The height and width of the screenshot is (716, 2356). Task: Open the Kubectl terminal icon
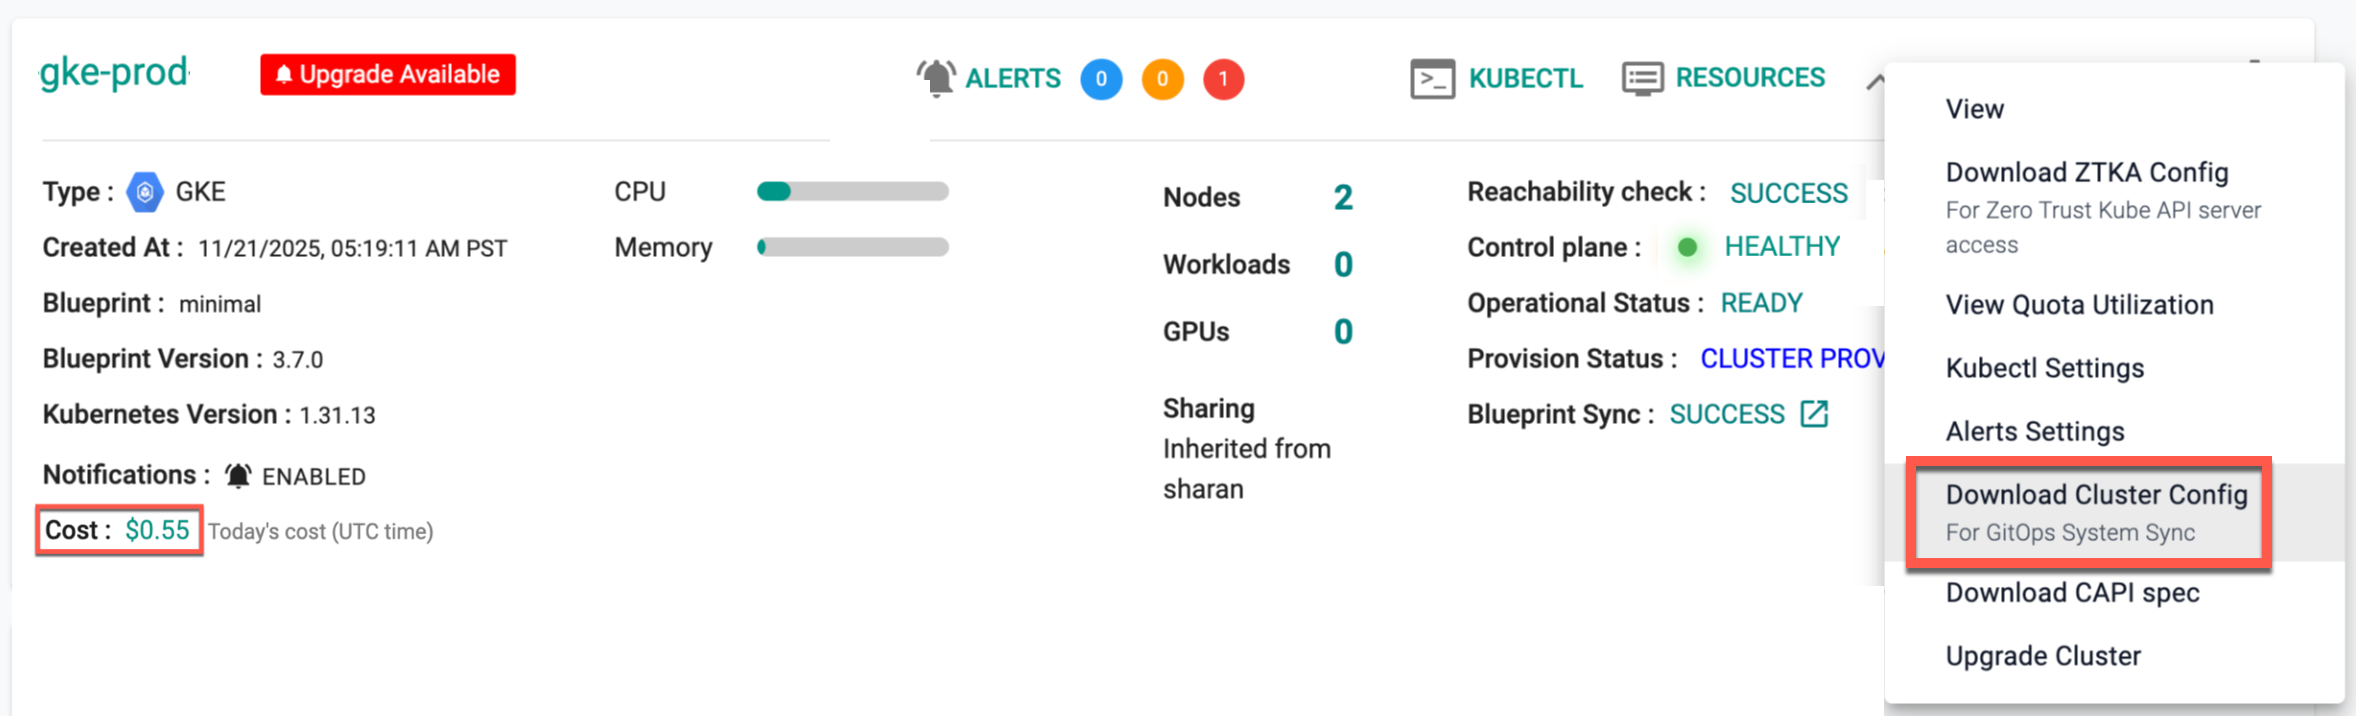tap(1432, 78)
